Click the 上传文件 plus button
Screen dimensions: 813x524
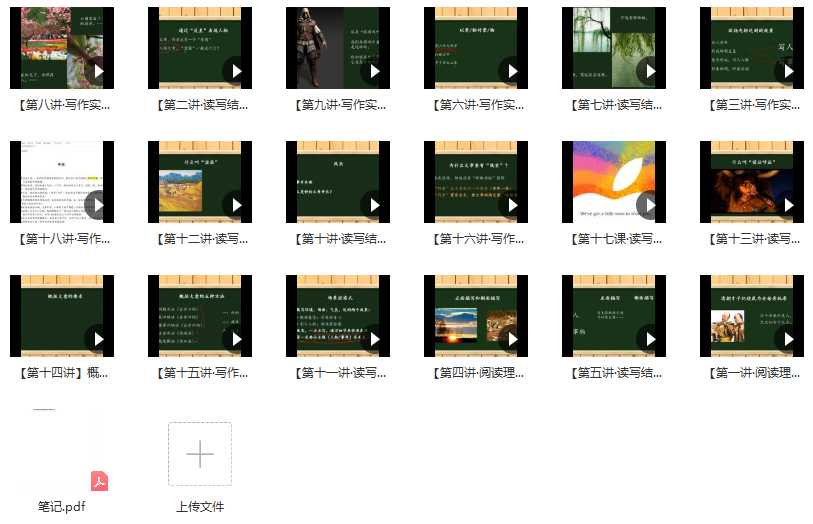pyautogui.click(x=200, y=454)
